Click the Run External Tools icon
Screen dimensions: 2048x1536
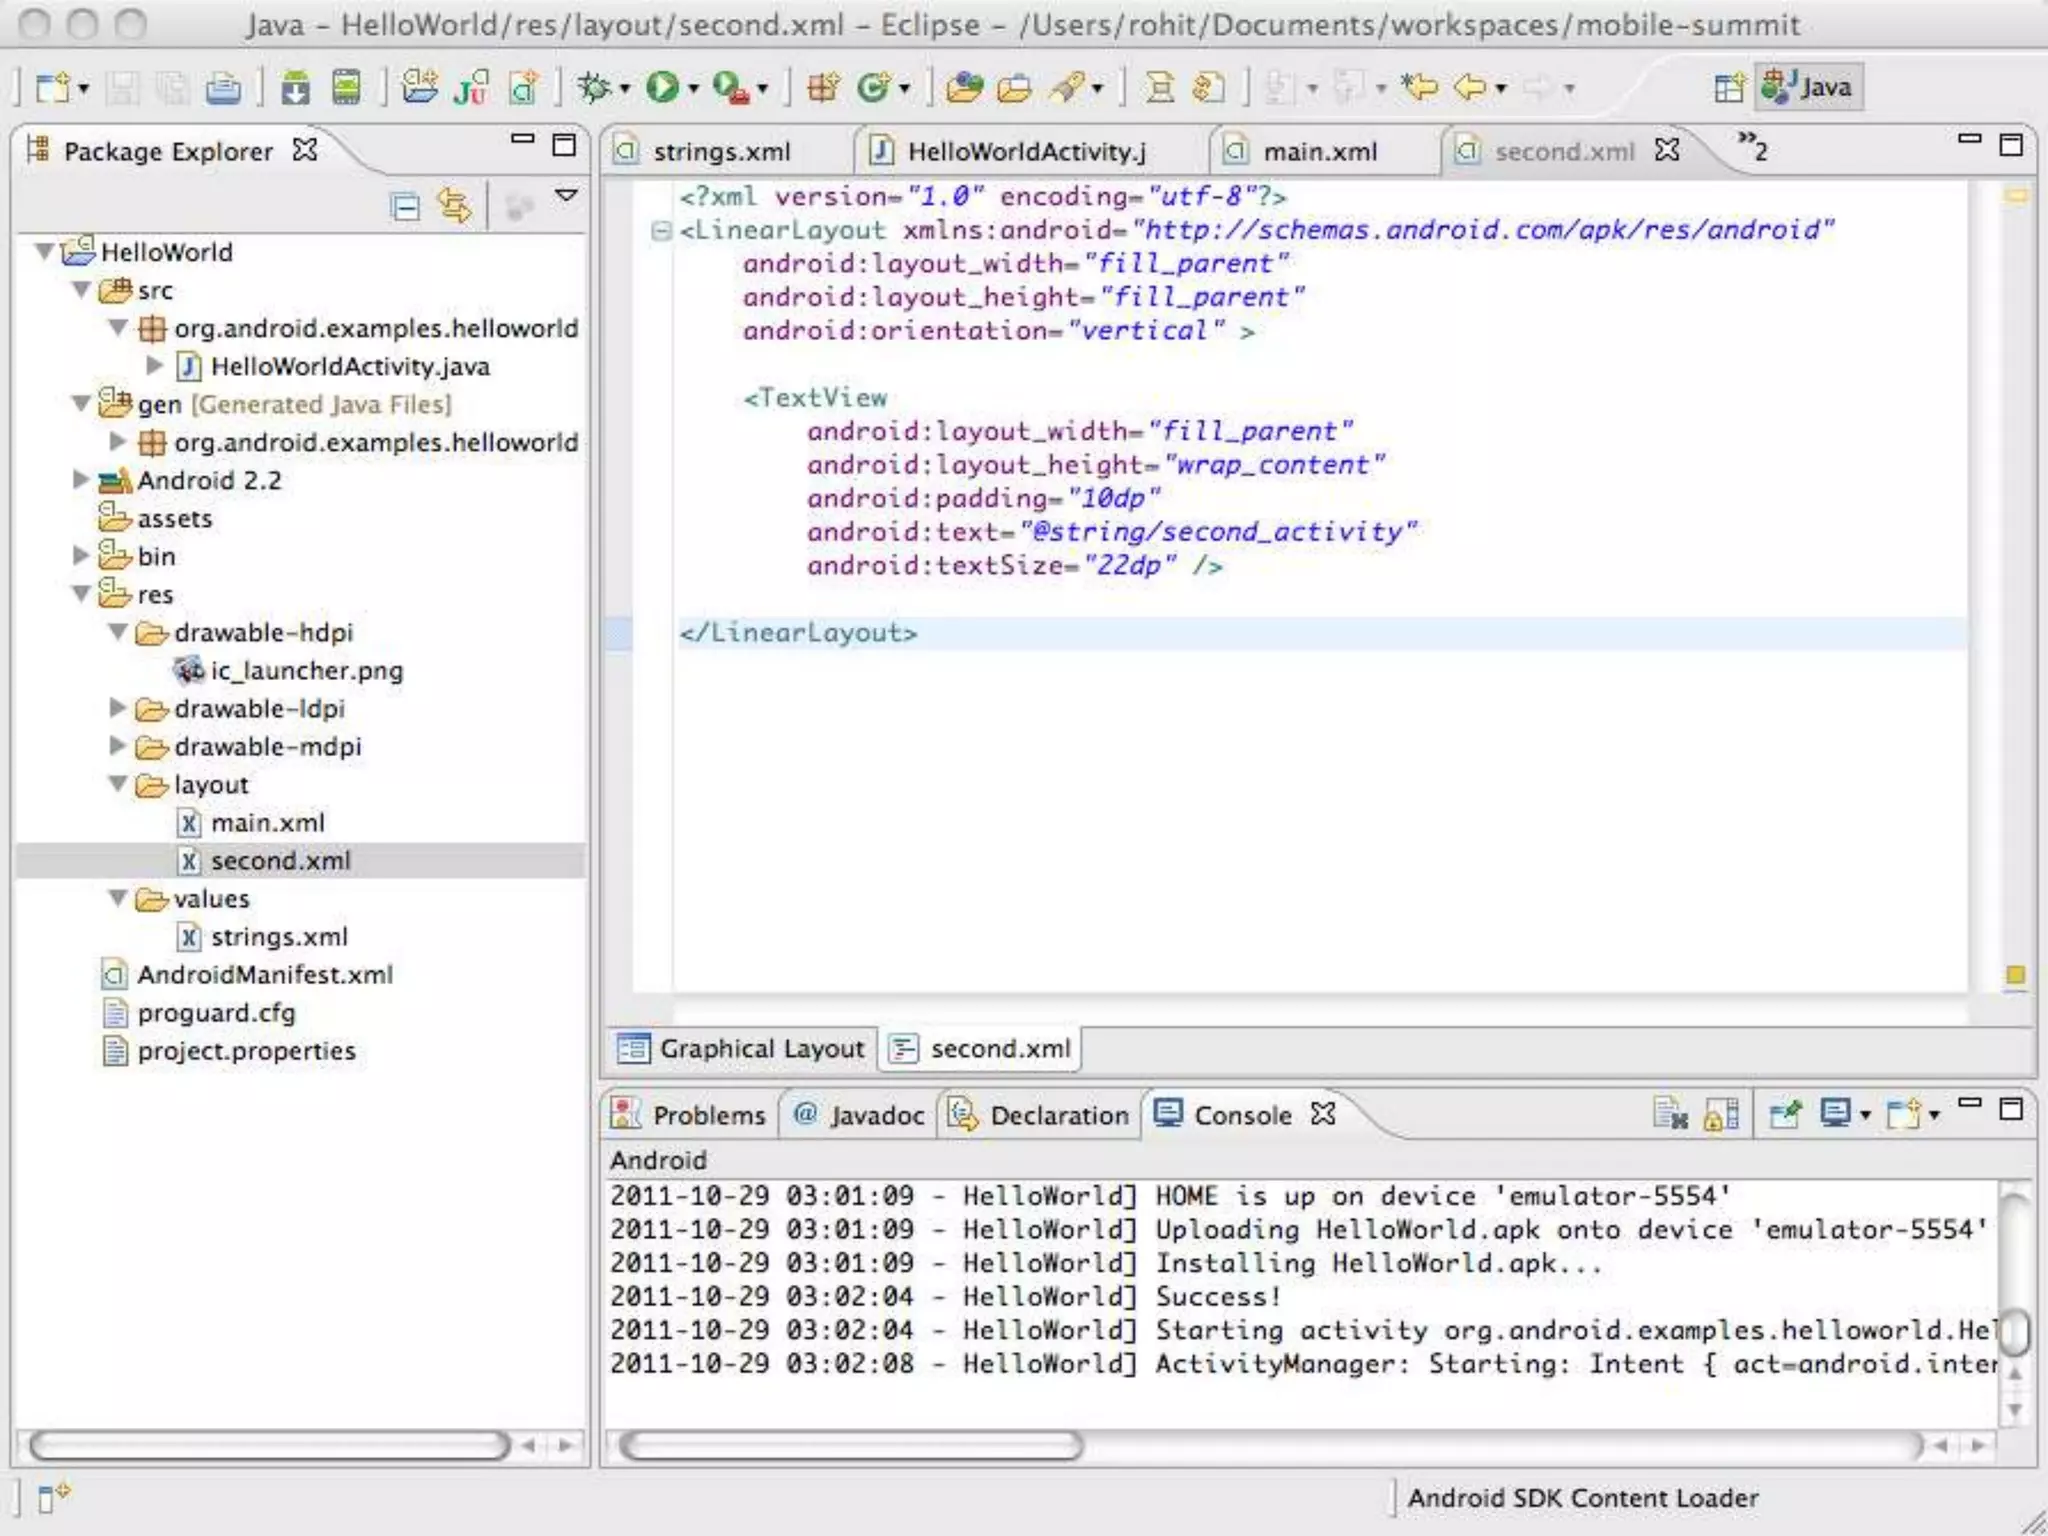[731, 88]
